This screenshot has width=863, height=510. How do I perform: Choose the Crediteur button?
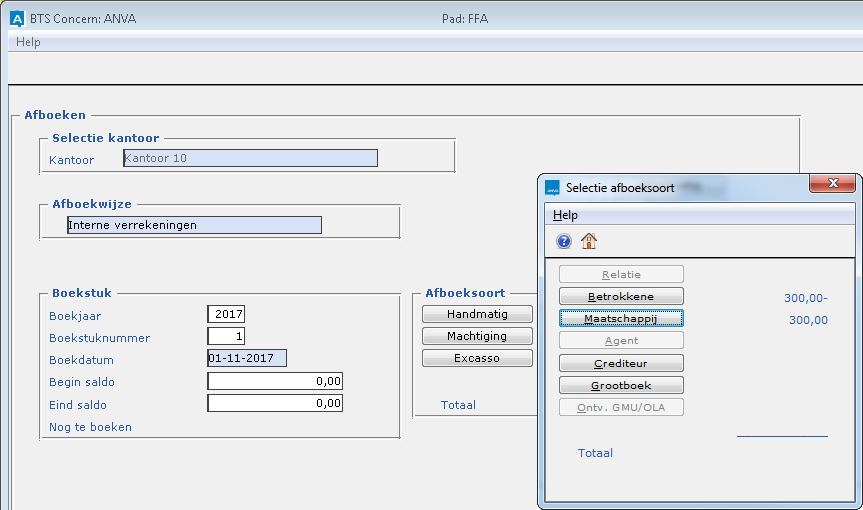coord(621,363)
